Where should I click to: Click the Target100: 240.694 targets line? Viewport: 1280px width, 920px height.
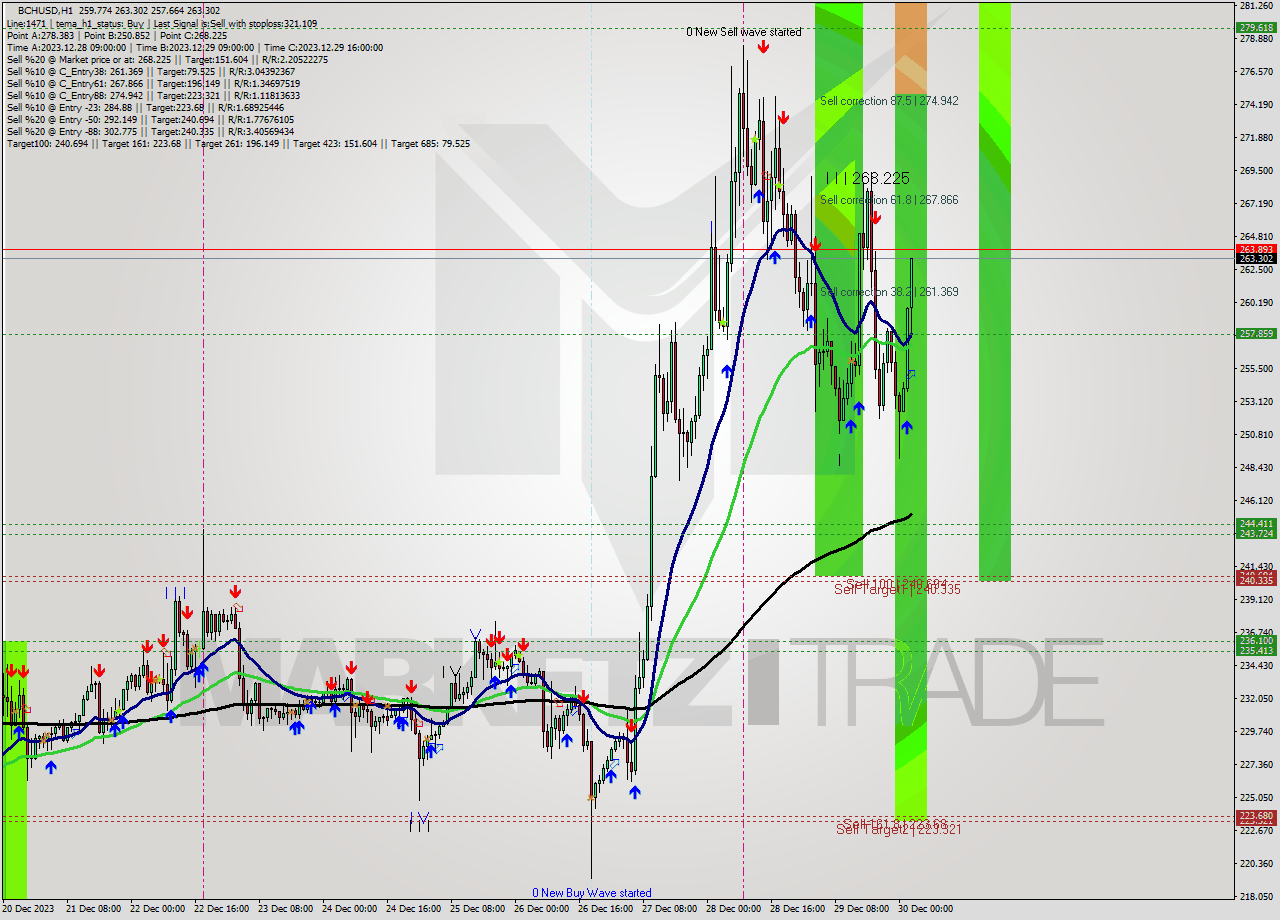pyautogui.click(x=238, y=143)
